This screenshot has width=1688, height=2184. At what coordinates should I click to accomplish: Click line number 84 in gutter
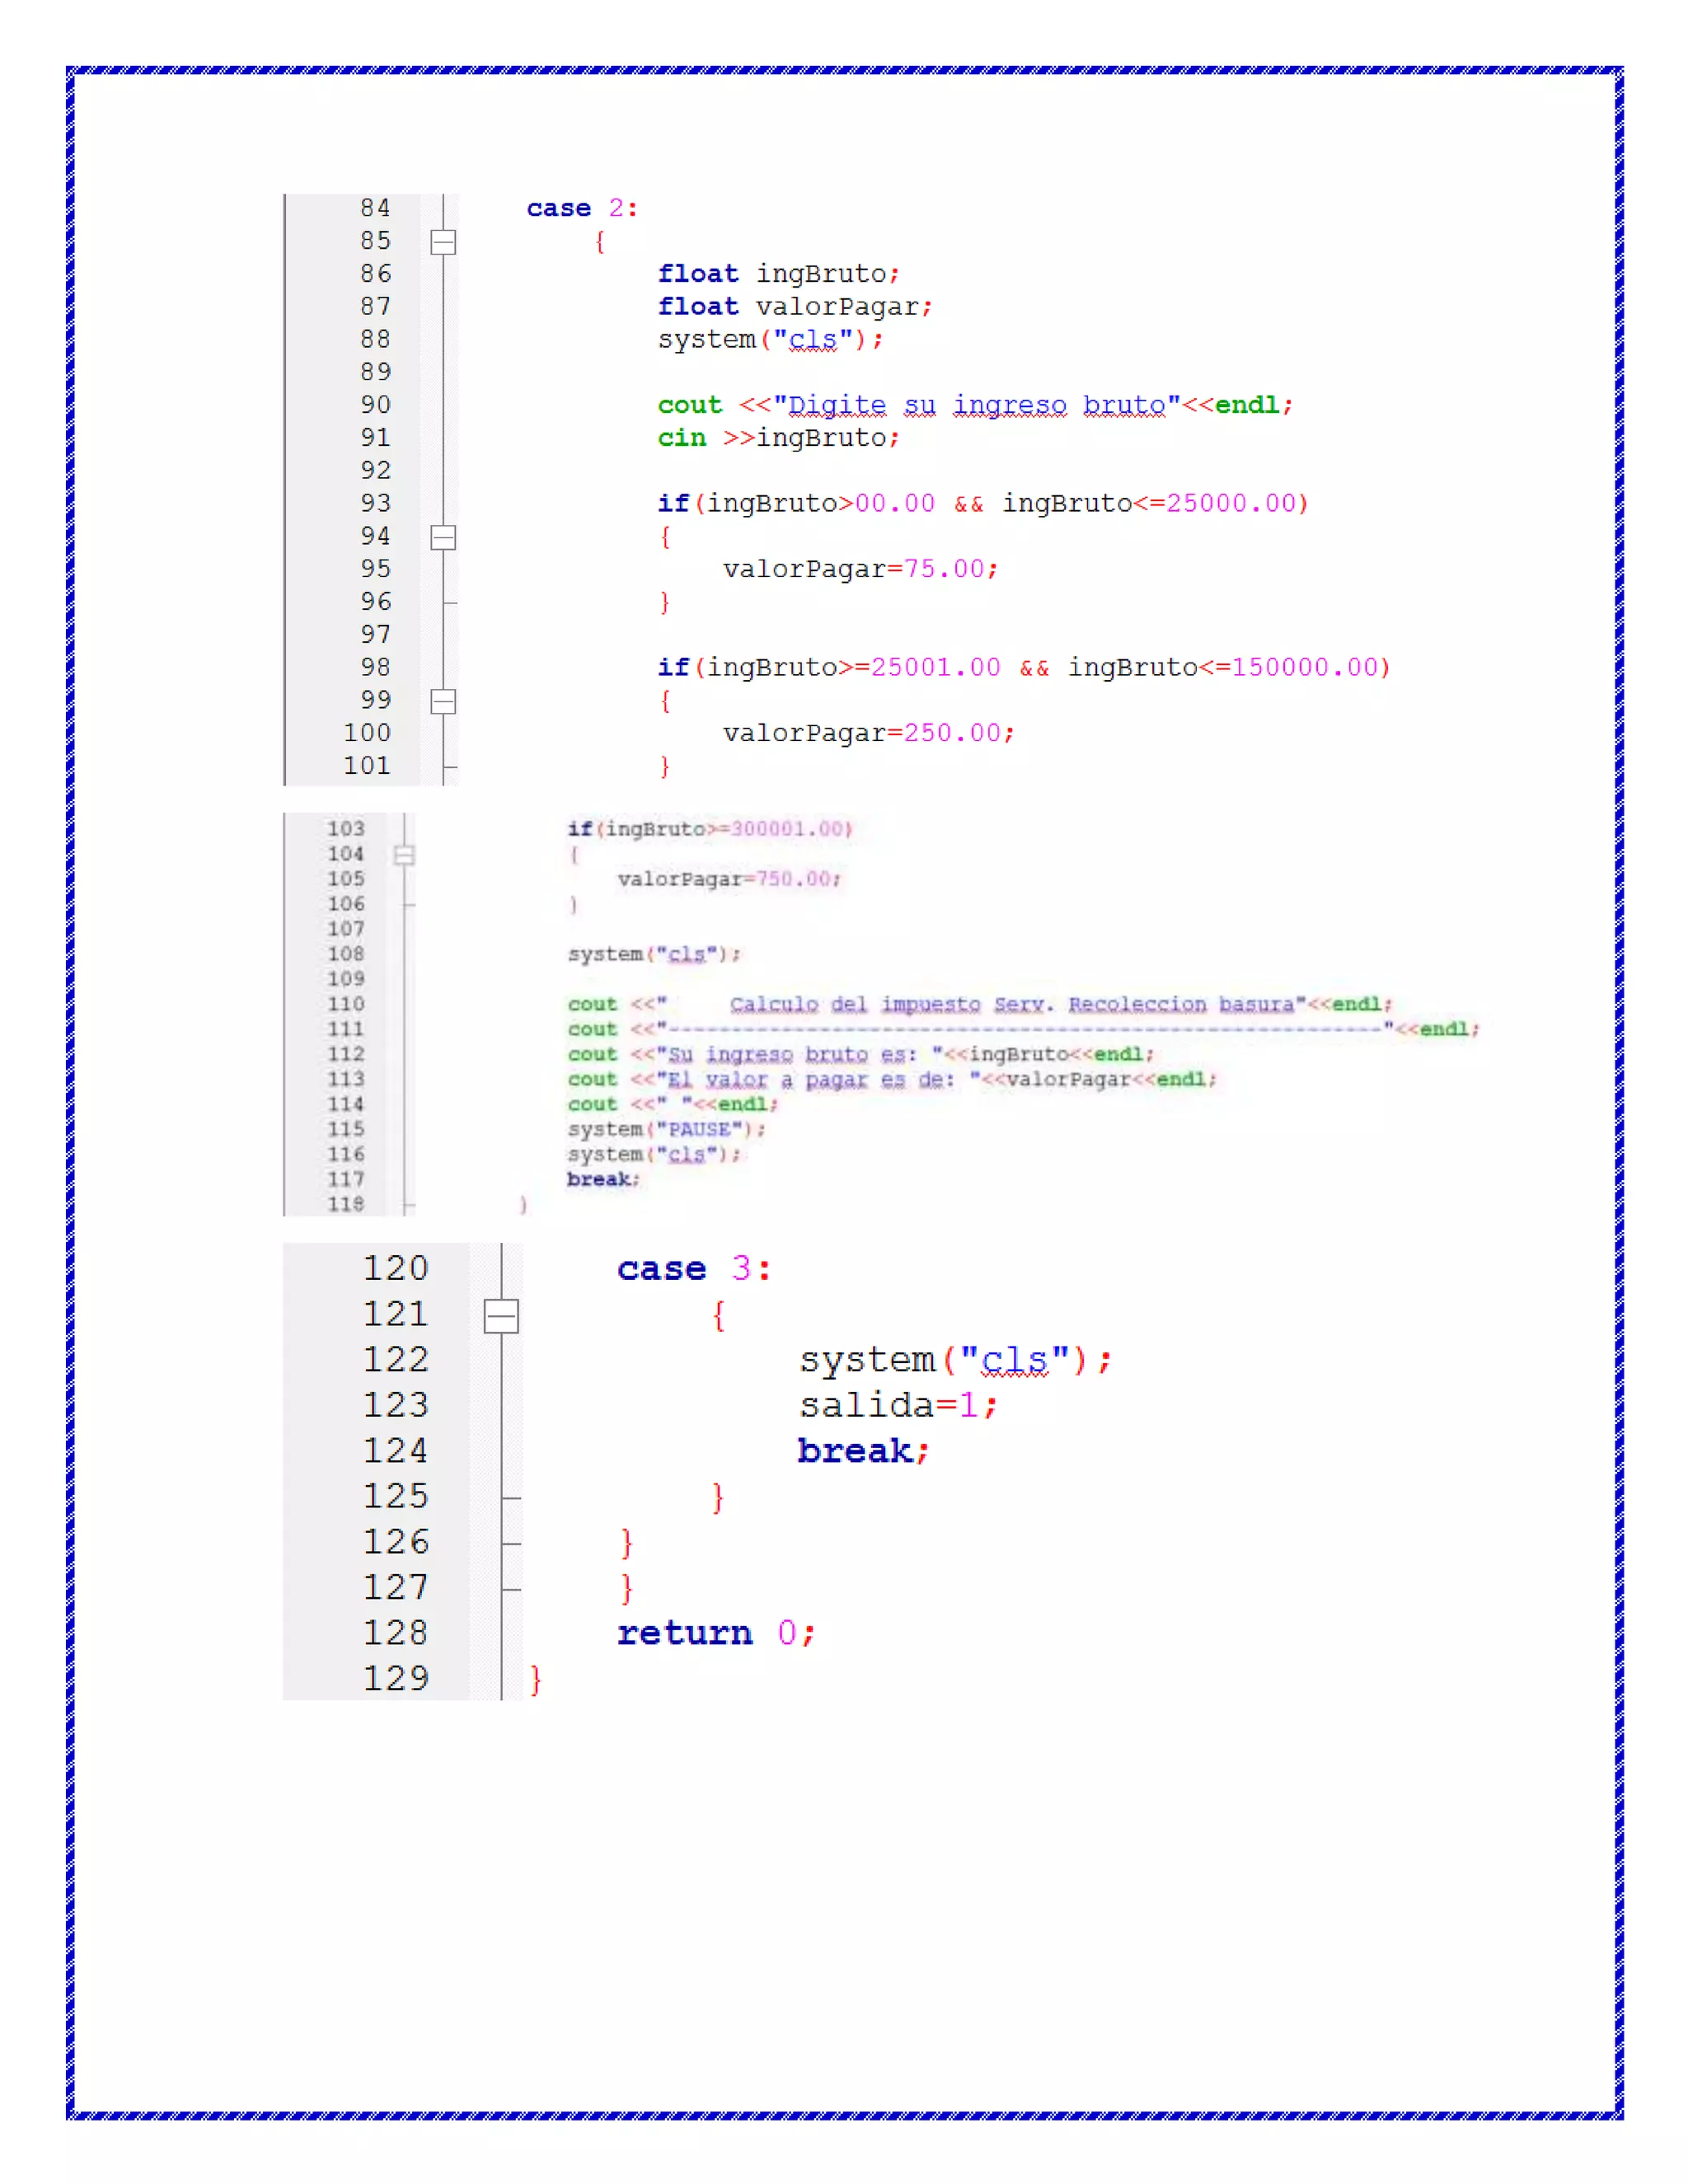(375, 208)
